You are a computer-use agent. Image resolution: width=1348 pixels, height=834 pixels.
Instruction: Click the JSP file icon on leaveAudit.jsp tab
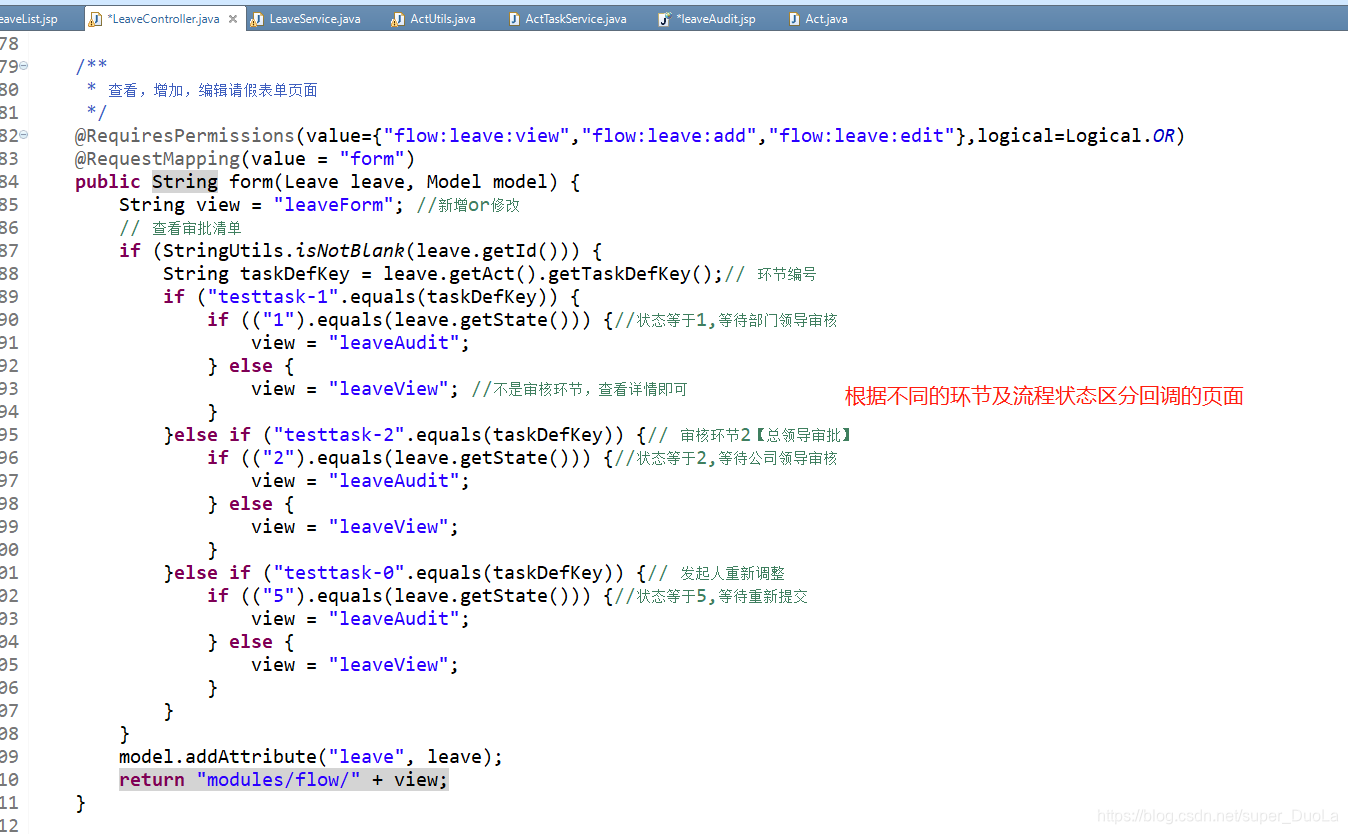tap(664, 19)
